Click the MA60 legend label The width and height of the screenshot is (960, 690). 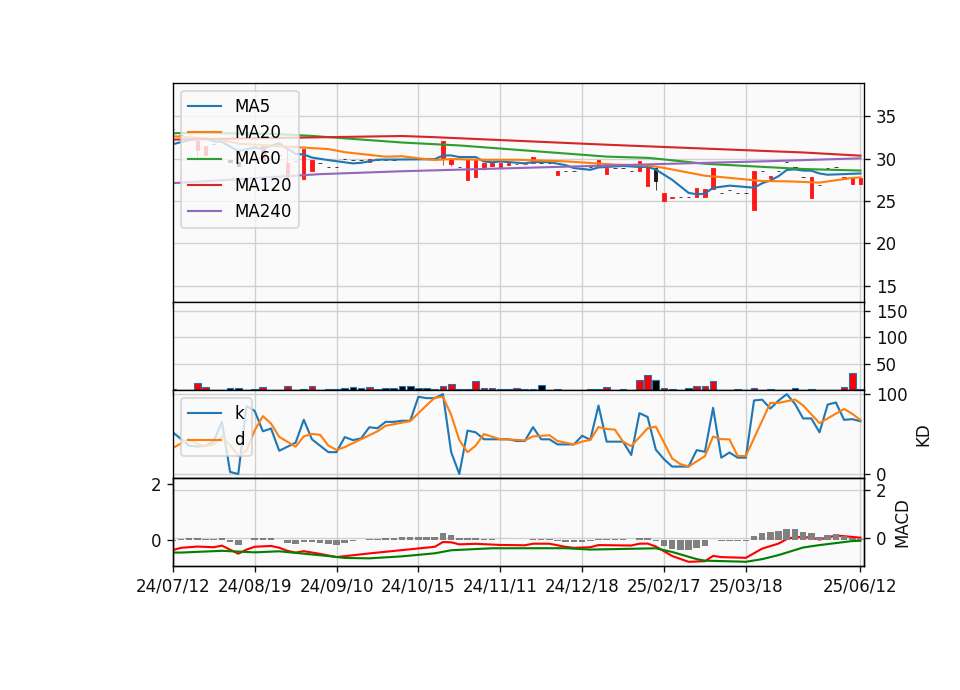coord(257,158)
